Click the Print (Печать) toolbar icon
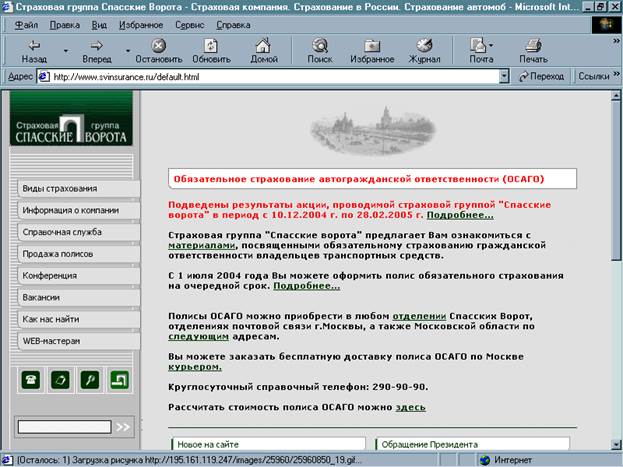Image resolution: width=623 pixels, height=467 pixels. pyautogui.click(x=533, y=49)
